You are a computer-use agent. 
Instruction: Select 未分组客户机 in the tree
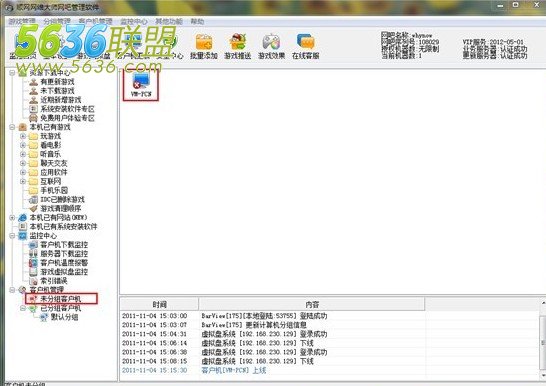[61, 299]
